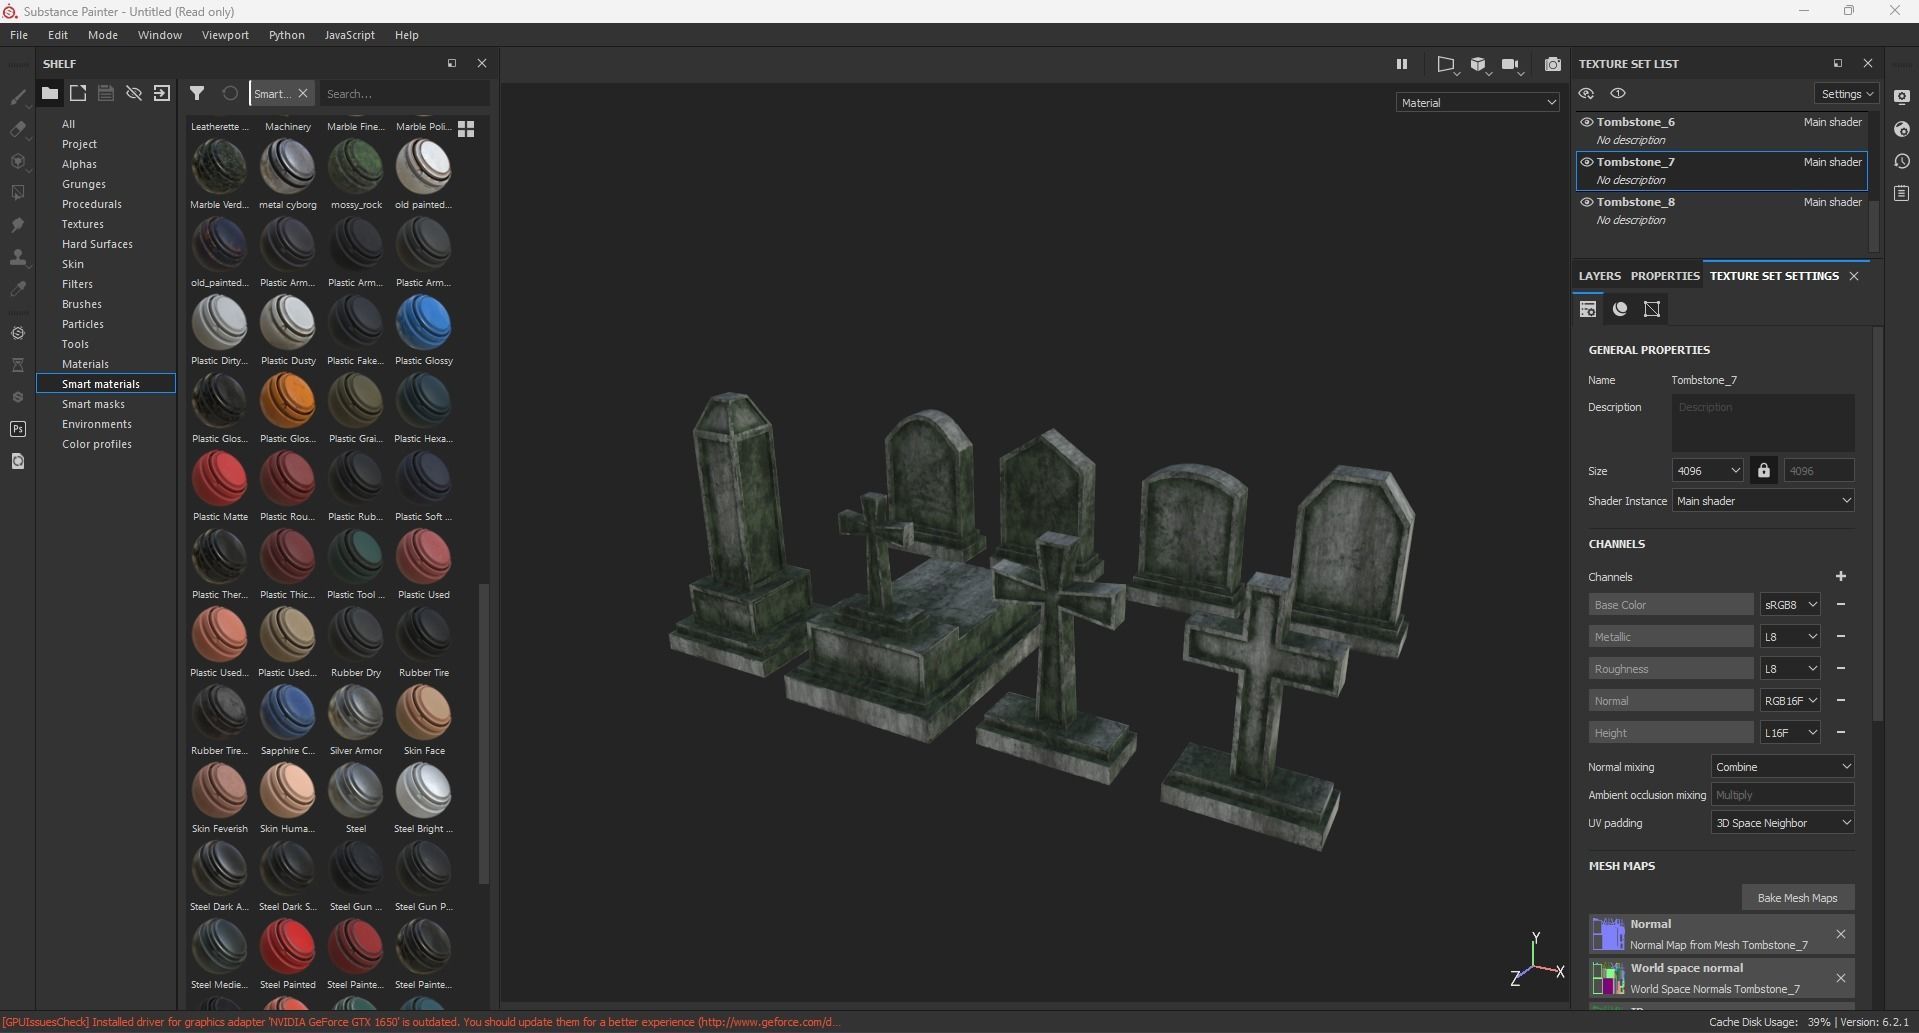This screenshot has width=1919, height=1033.
Task: Select the Paint brush tool
Action: click(x=17, y=97)
